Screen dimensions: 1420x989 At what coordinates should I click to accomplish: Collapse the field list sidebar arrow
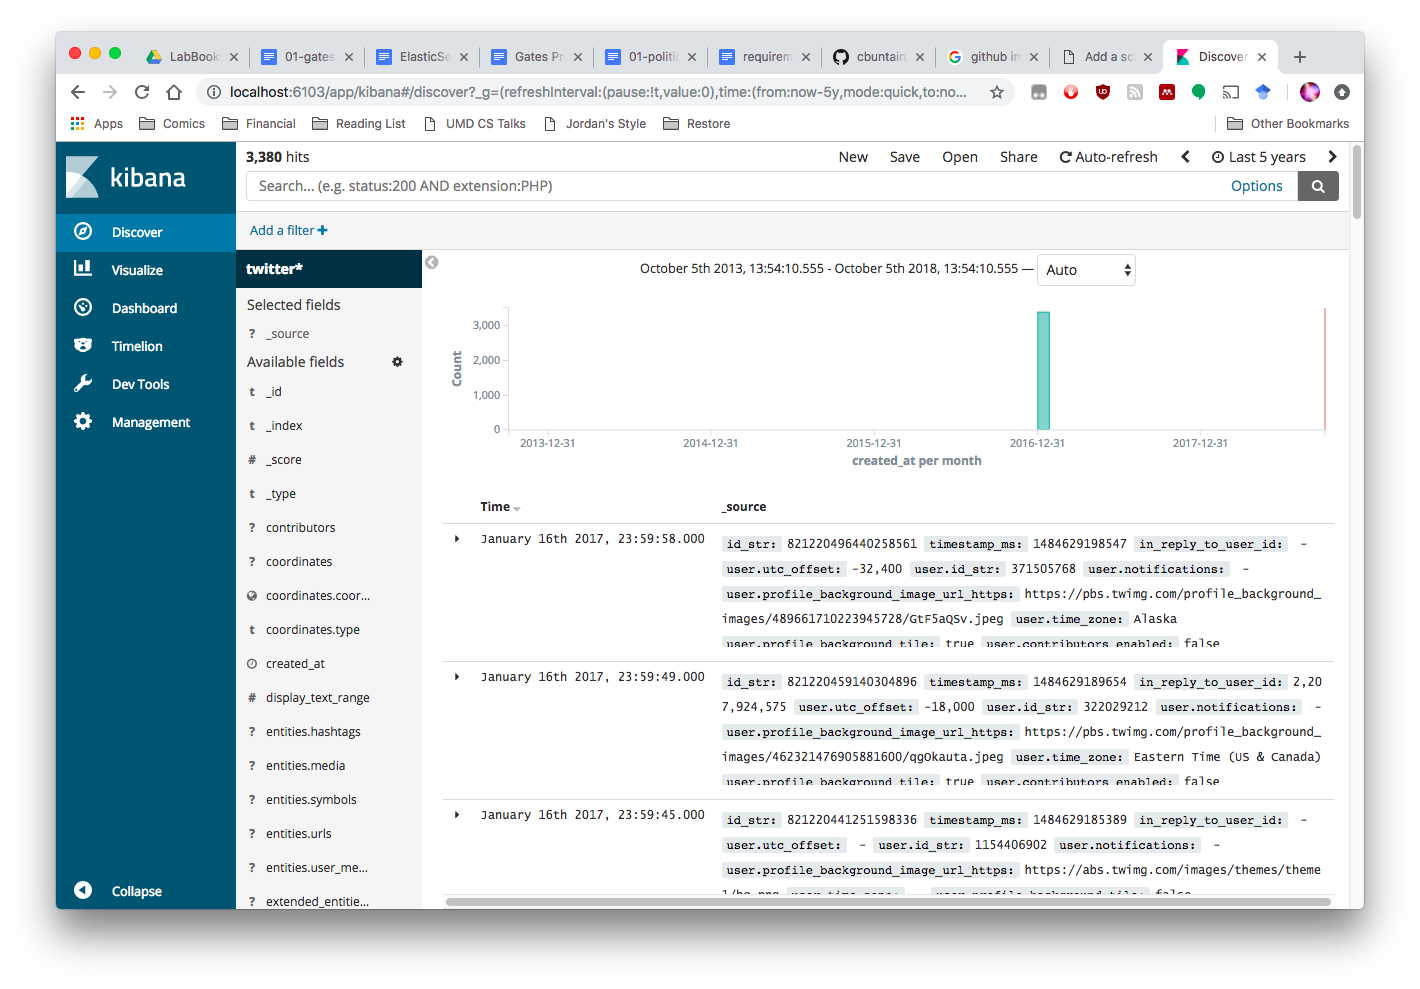(x=432, y=262)
